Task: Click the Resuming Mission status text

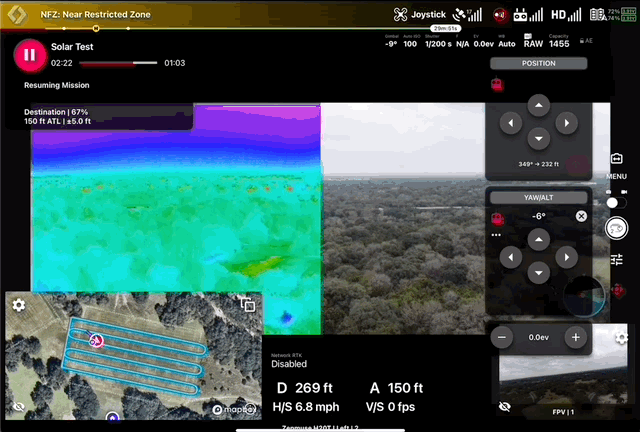Action: 57,85
